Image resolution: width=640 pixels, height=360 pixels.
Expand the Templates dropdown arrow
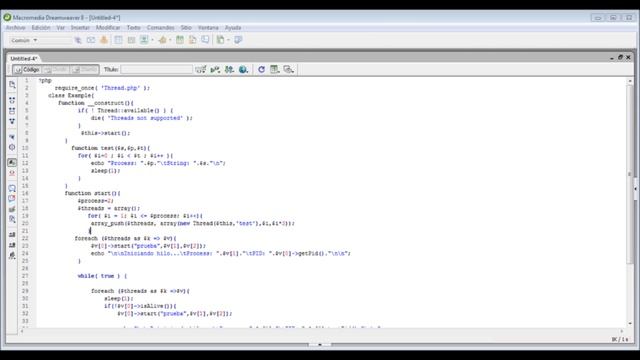coord(228,40)
